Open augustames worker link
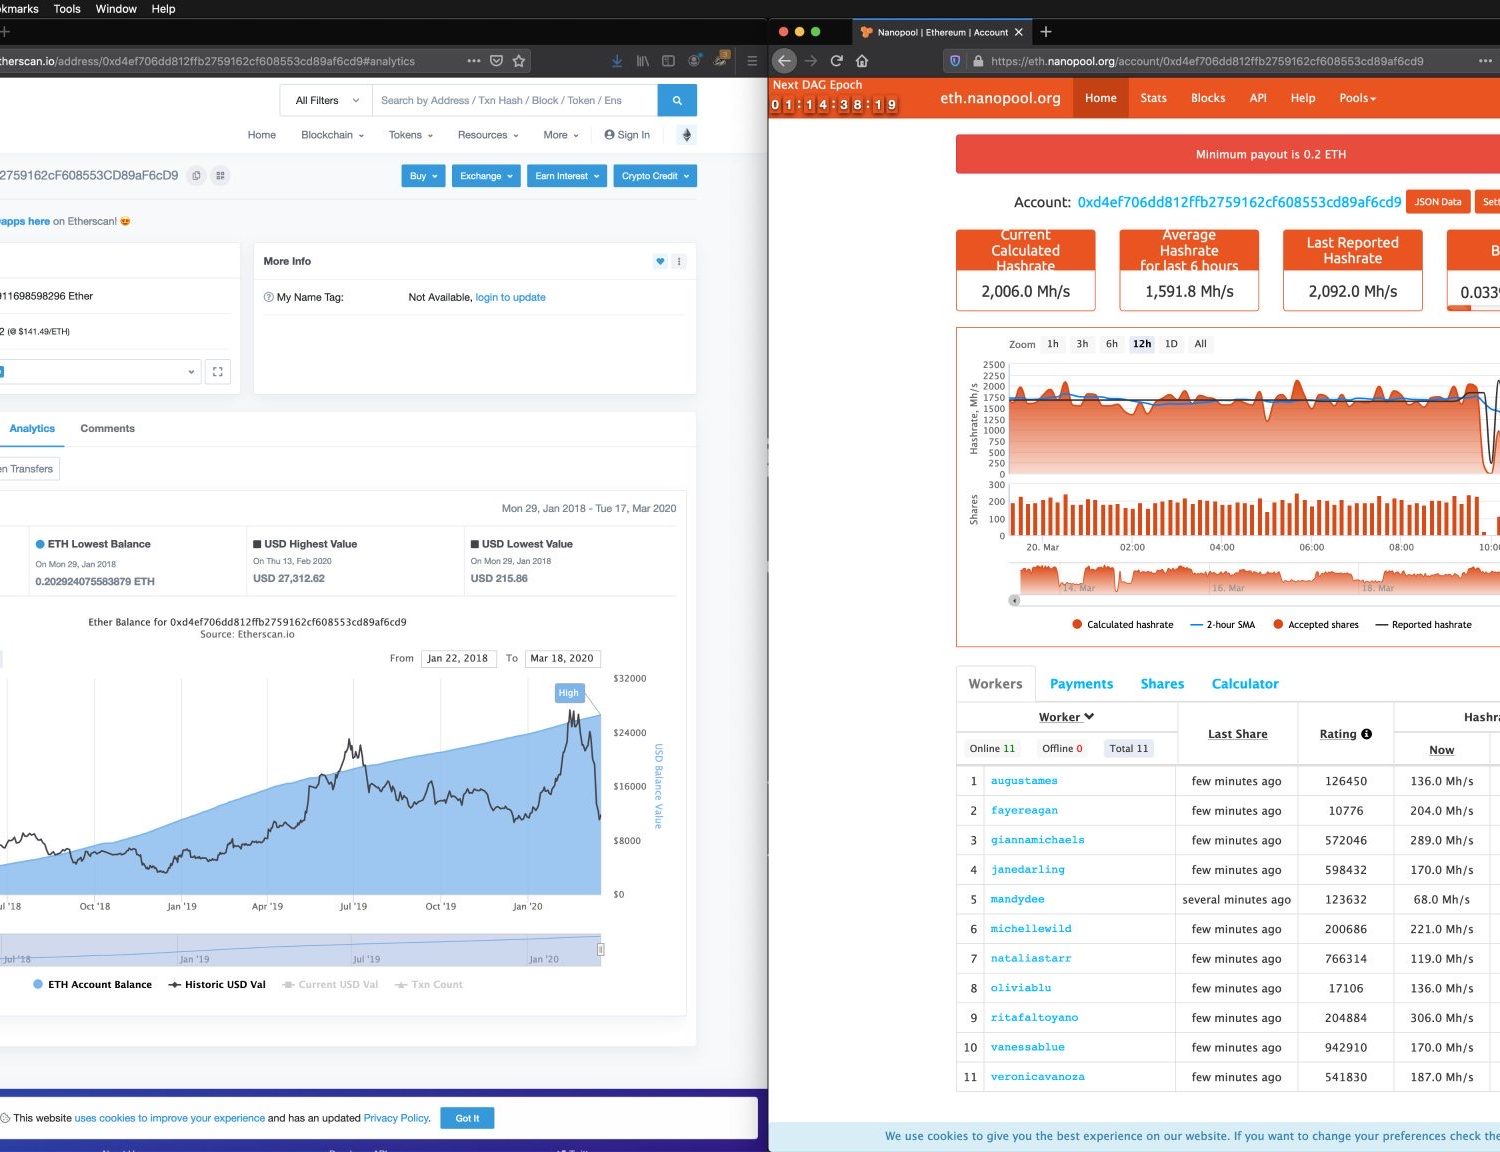The width and height of the screenshot is (1500, 1152). coord(1024,781)
